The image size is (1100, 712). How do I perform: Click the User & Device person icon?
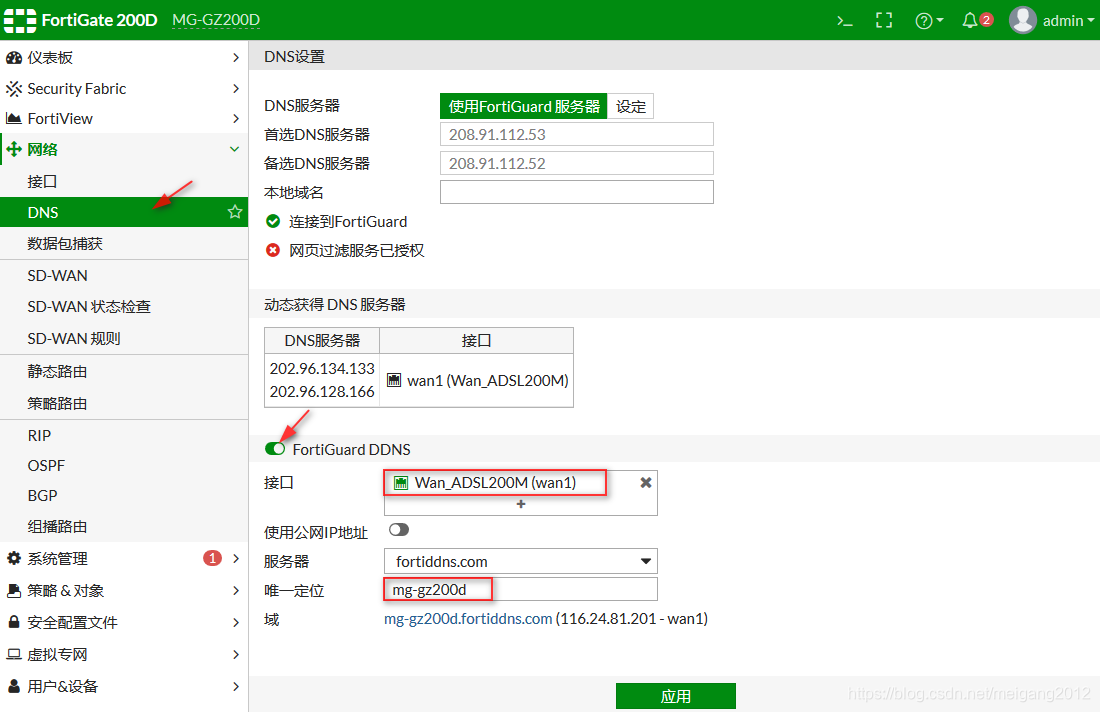click(13, 686)
